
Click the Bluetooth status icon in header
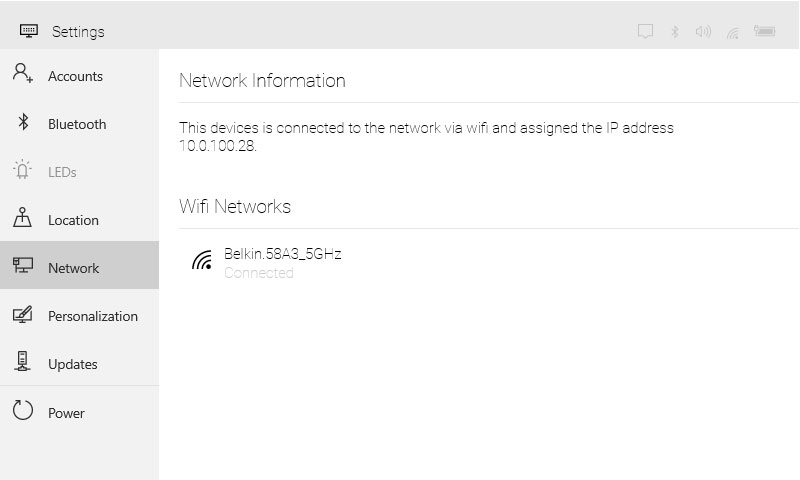[x=674, y=32]
